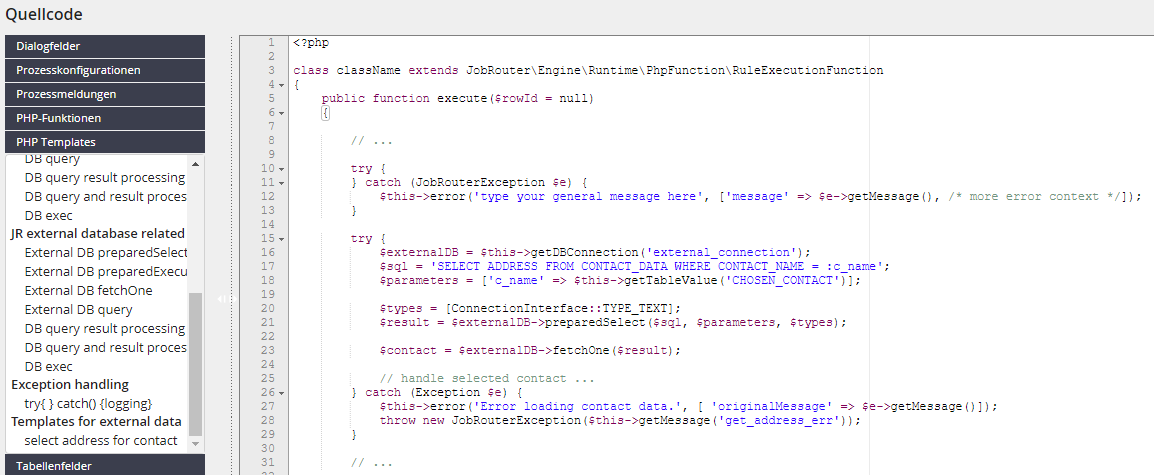The image size is (1154, 475).
Task: Fold the catch Exception block at line 26
Action: (283, 393)
